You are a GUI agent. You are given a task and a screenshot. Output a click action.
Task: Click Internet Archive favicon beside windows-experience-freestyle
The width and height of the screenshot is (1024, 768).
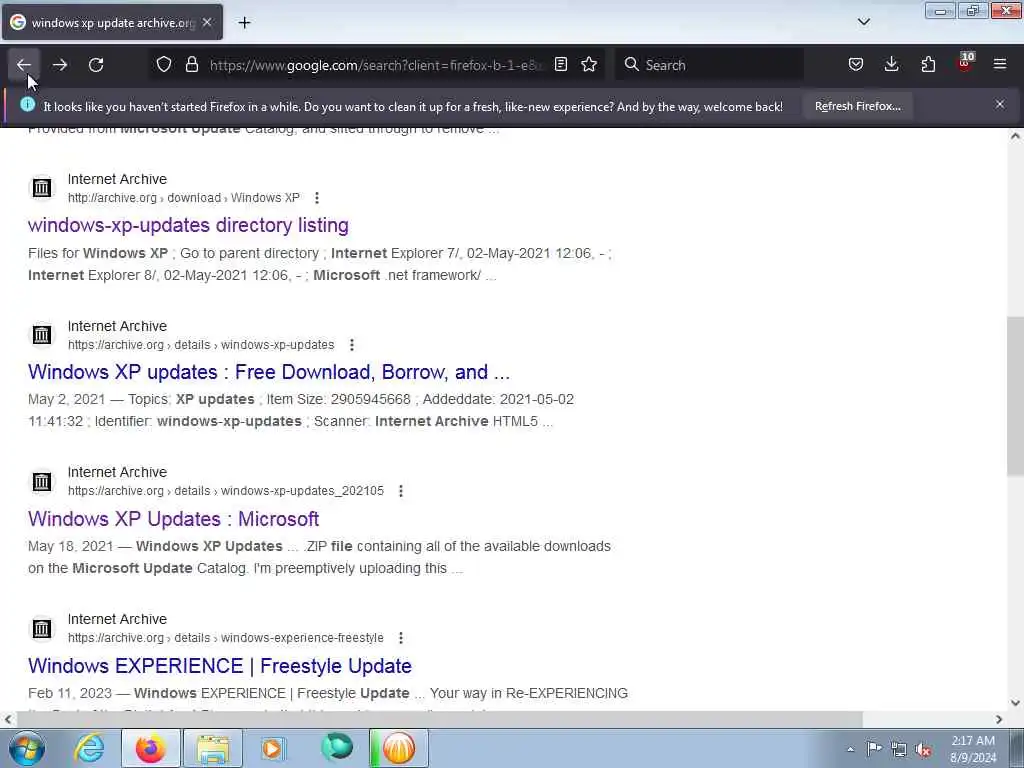click(x=42, y=629)
